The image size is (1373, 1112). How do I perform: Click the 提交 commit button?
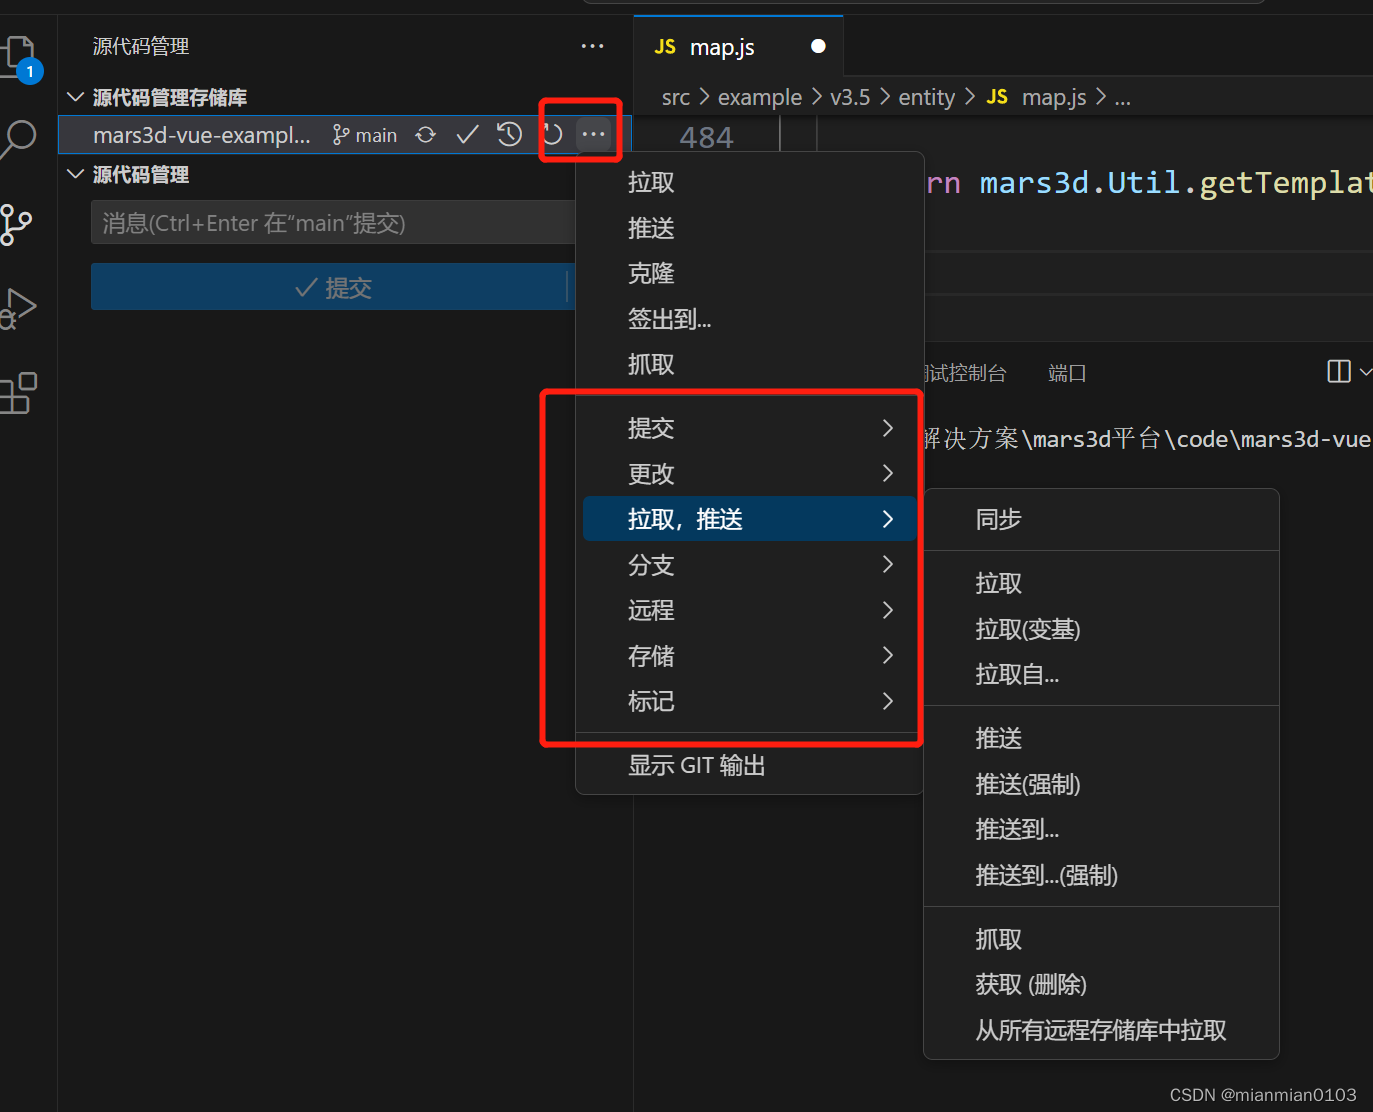(x=333, y=287)
